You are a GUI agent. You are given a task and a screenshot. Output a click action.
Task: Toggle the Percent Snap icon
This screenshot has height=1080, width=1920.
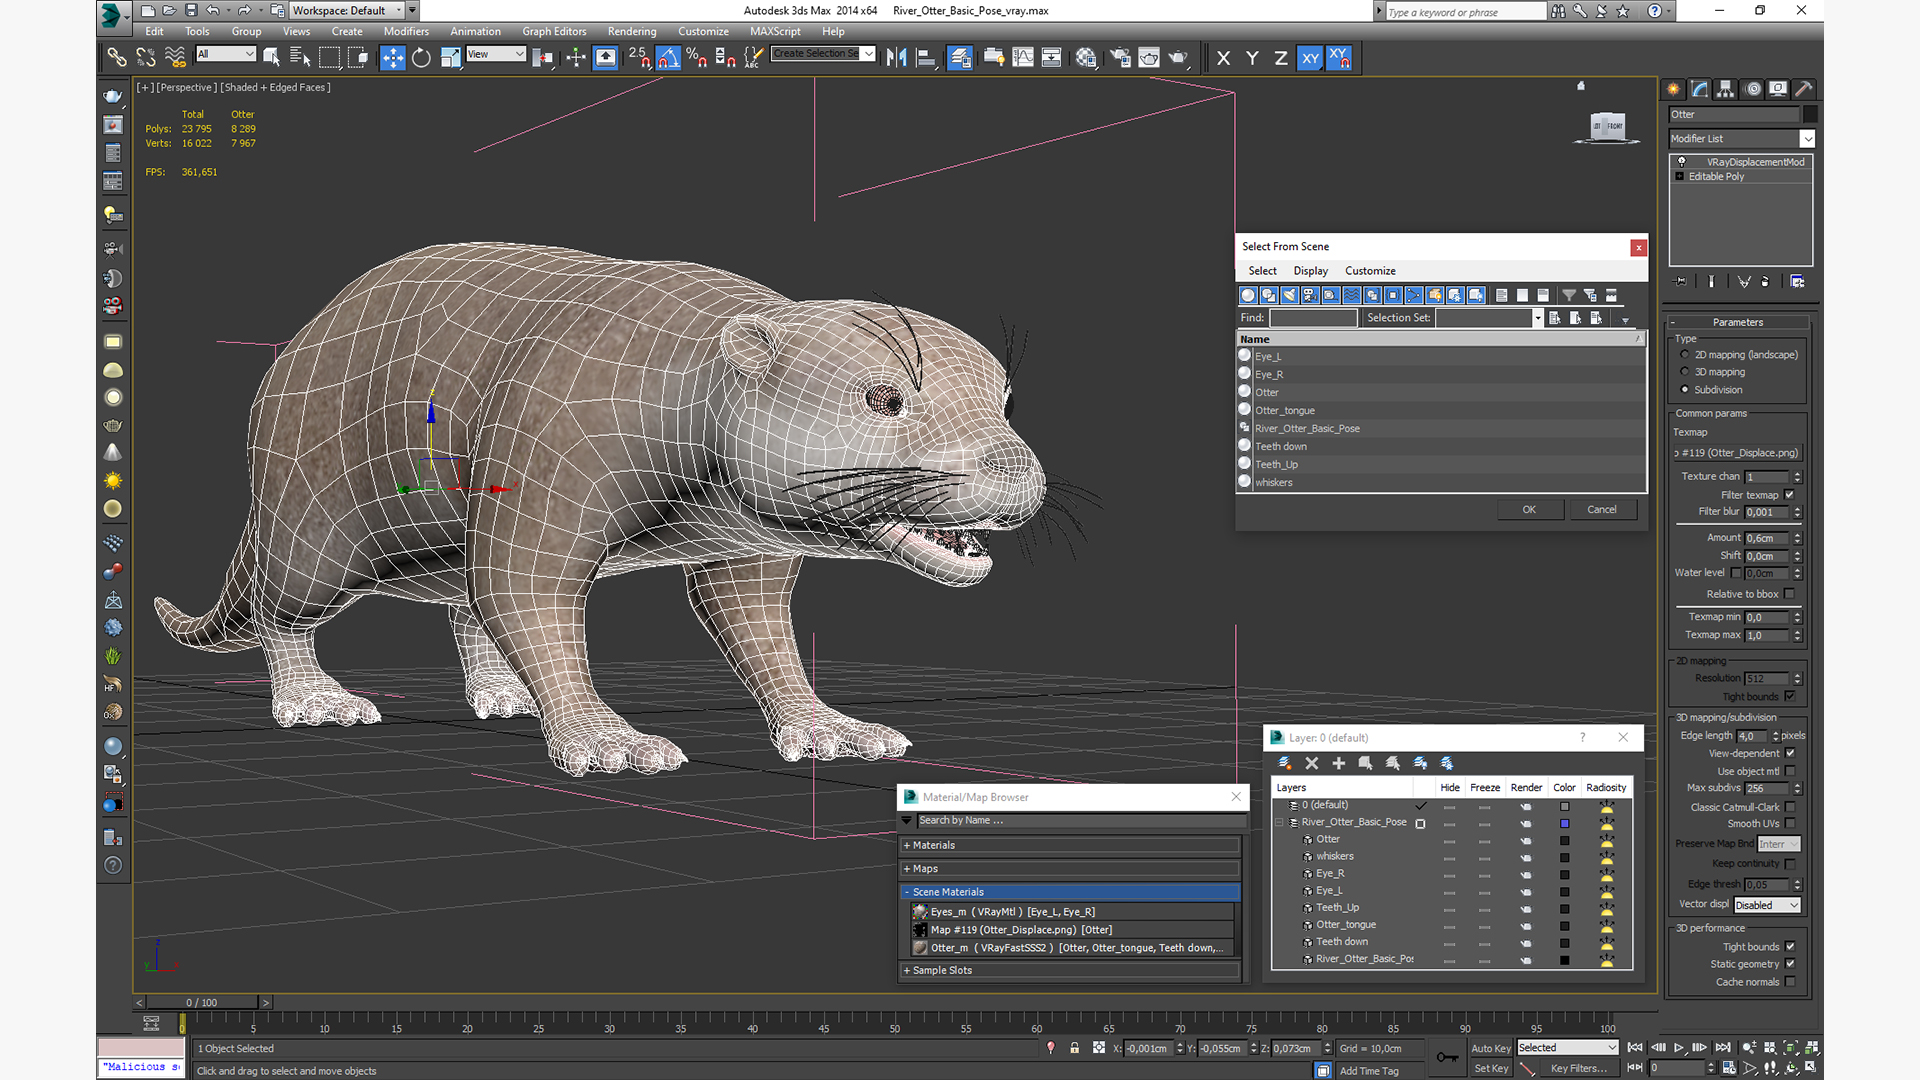coord(697,58)
